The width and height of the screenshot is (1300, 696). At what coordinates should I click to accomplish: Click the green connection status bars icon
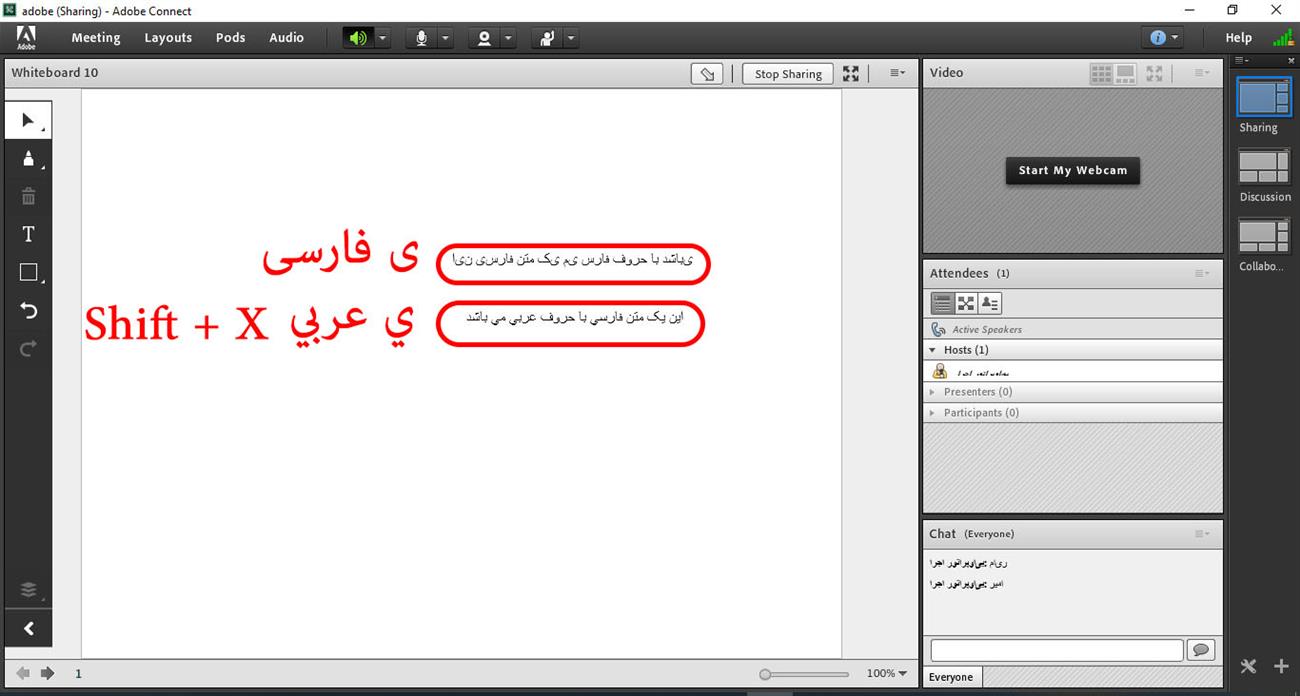pyautogui.click(x=1282, y=38)
